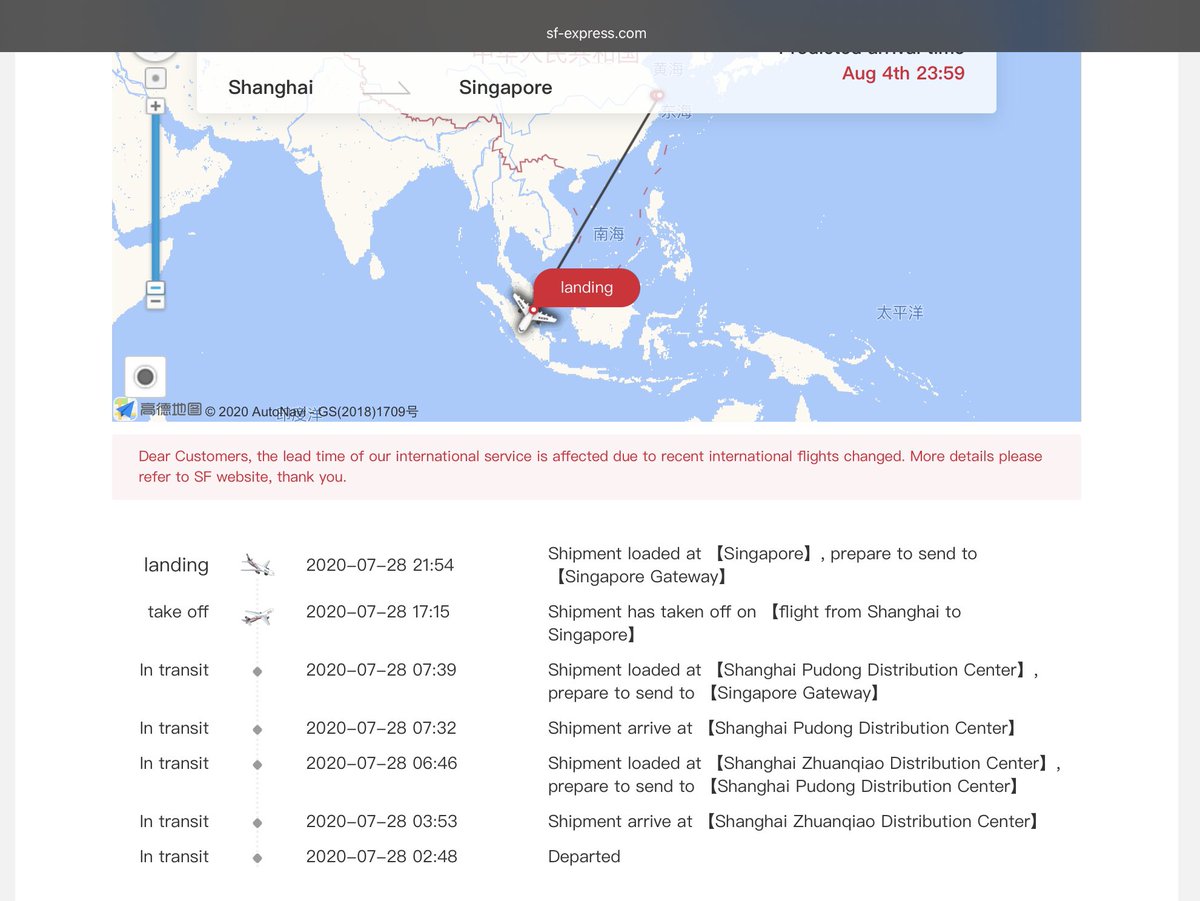1200x901 pixels.
Task: Click the 07:39 in transit timeline dot
Action: tap(257, 671)
